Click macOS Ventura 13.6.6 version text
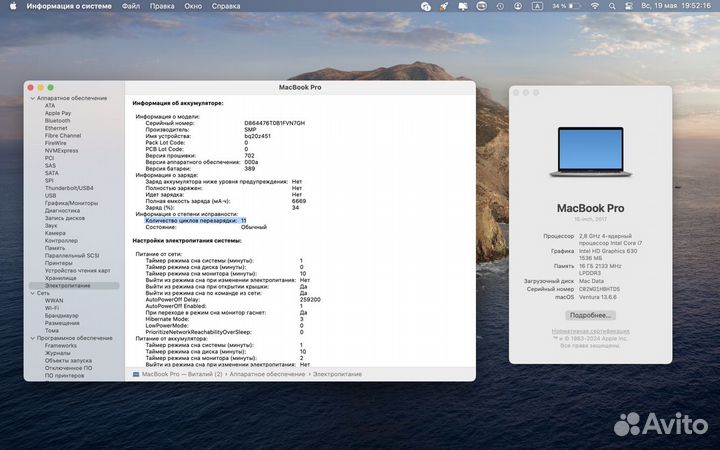The height and width of the screenshot is (450, 720). [x=598, y=297]
